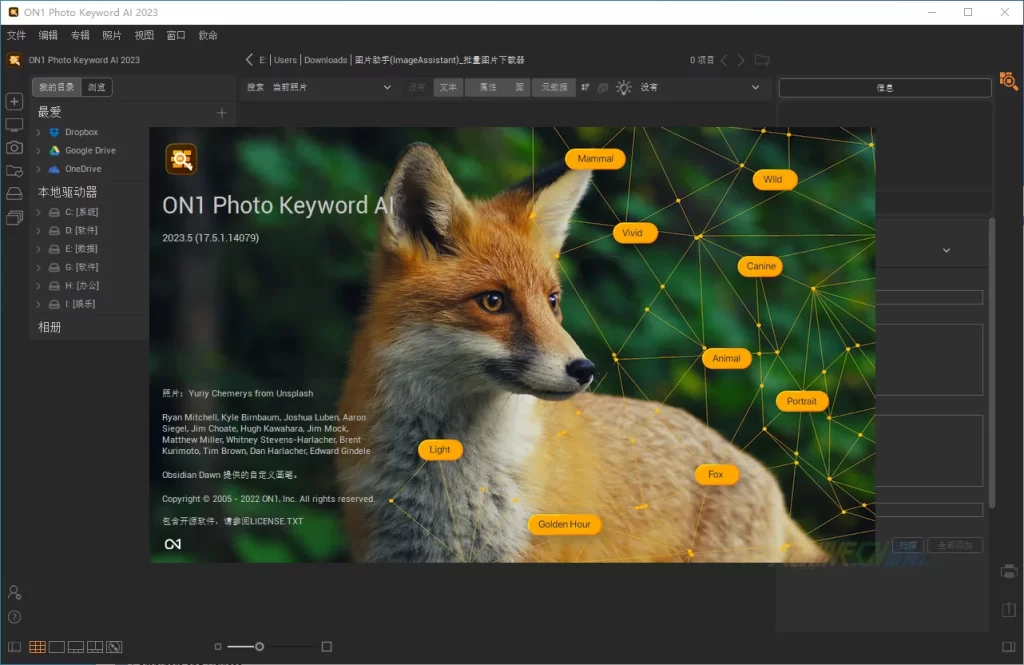Screen dimensions: 1024x665
Task: Click the 信息 panel button
Action: tap(884, 88)
